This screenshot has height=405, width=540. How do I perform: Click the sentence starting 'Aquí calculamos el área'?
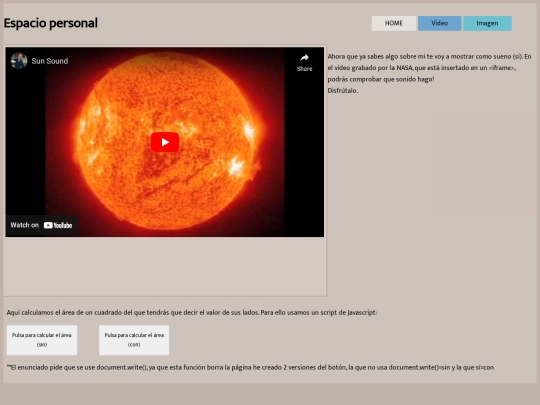point(192,313)
